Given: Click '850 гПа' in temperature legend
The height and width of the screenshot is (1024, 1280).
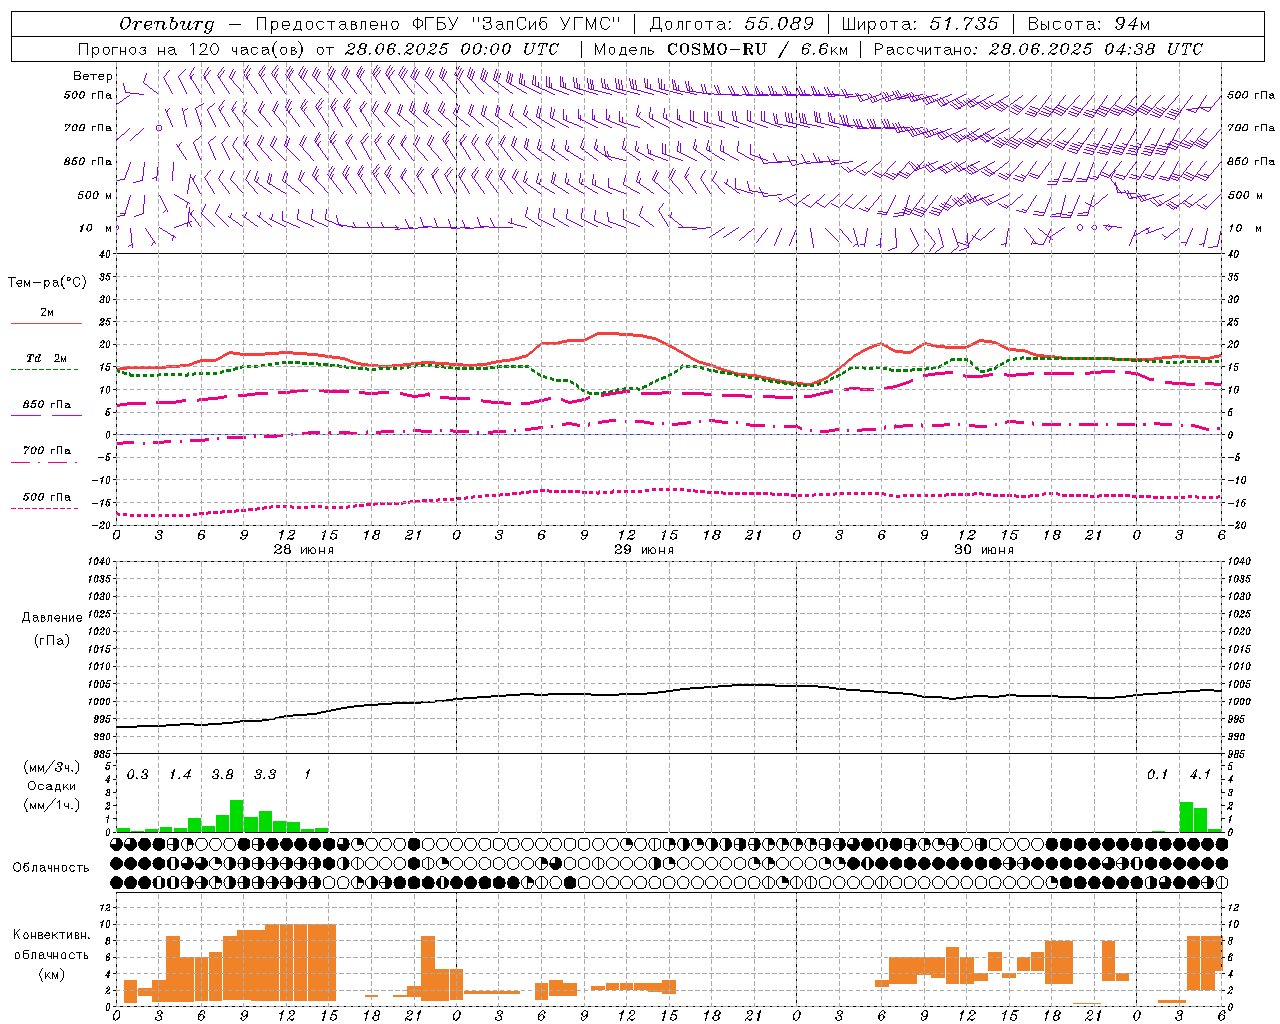Looking at the screenshot, I should 47,405.
